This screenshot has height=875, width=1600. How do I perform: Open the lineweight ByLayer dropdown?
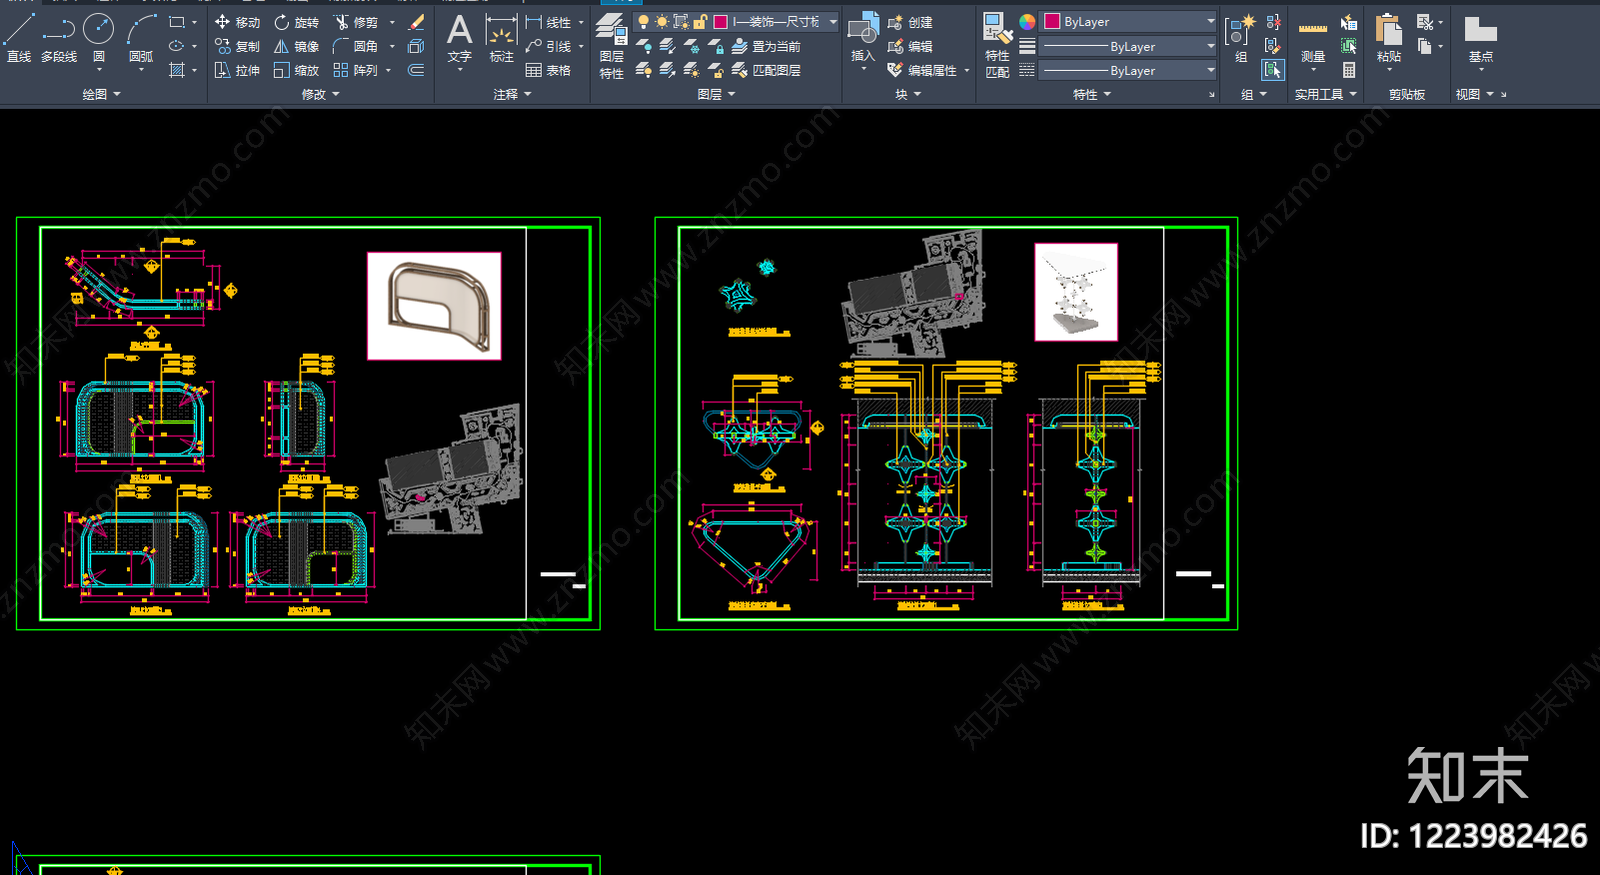(x=1128, y=46)
